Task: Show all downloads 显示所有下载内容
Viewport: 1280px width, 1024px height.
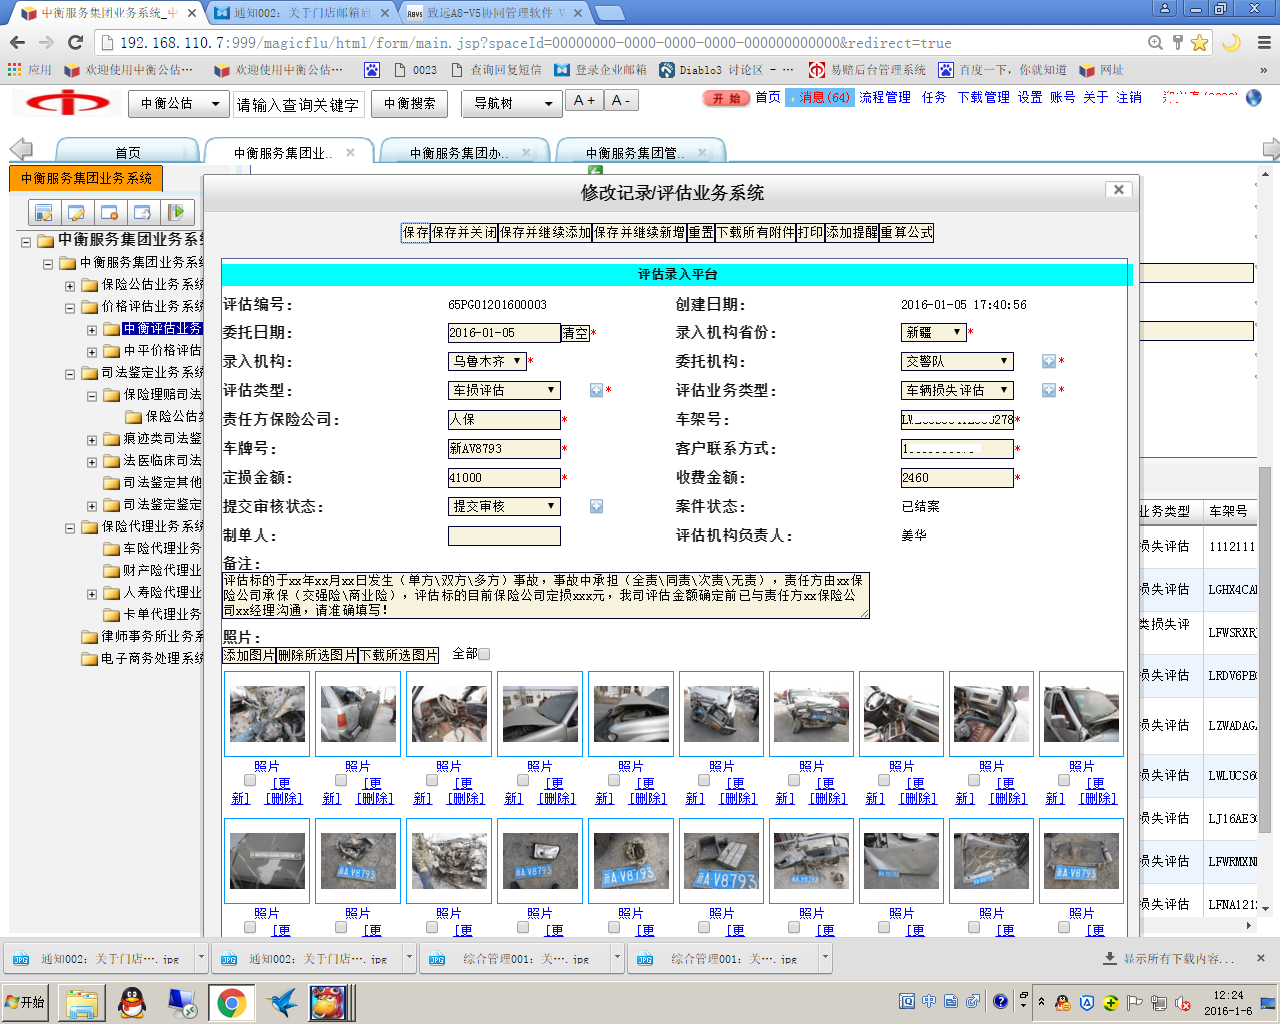Action: pos(1169,958)
